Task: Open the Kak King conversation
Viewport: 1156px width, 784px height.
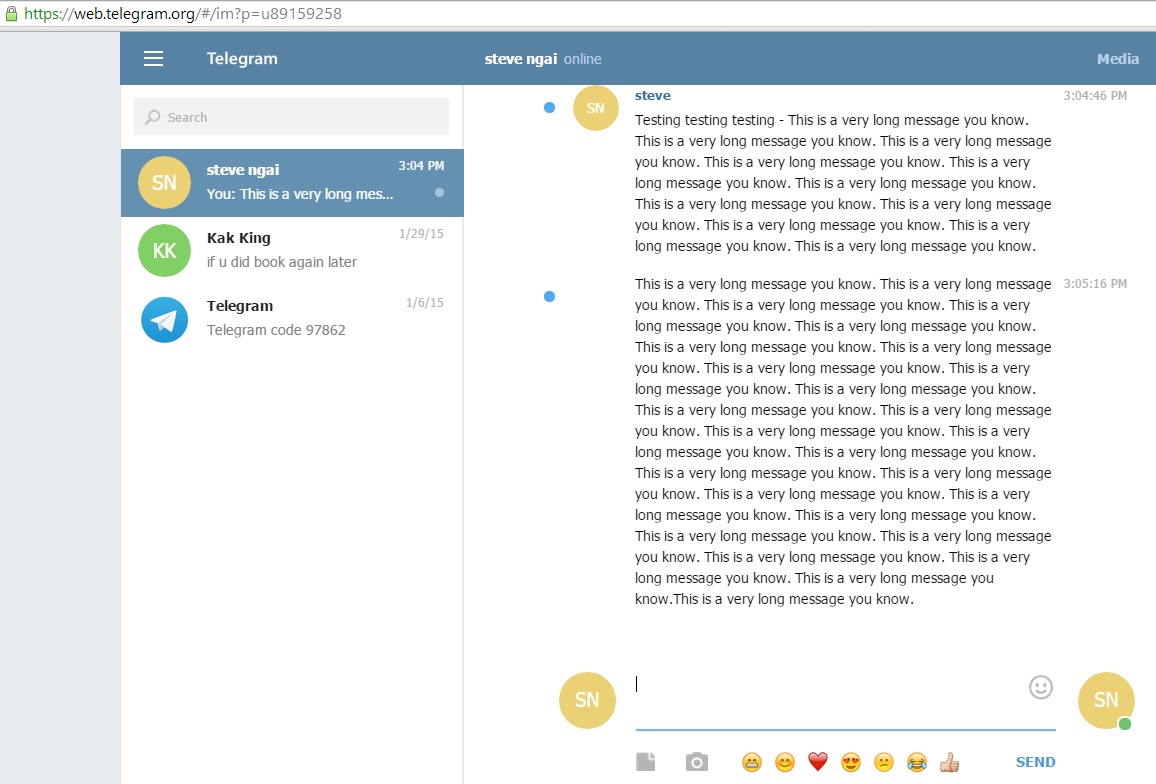Action: (x=292, y=251)
